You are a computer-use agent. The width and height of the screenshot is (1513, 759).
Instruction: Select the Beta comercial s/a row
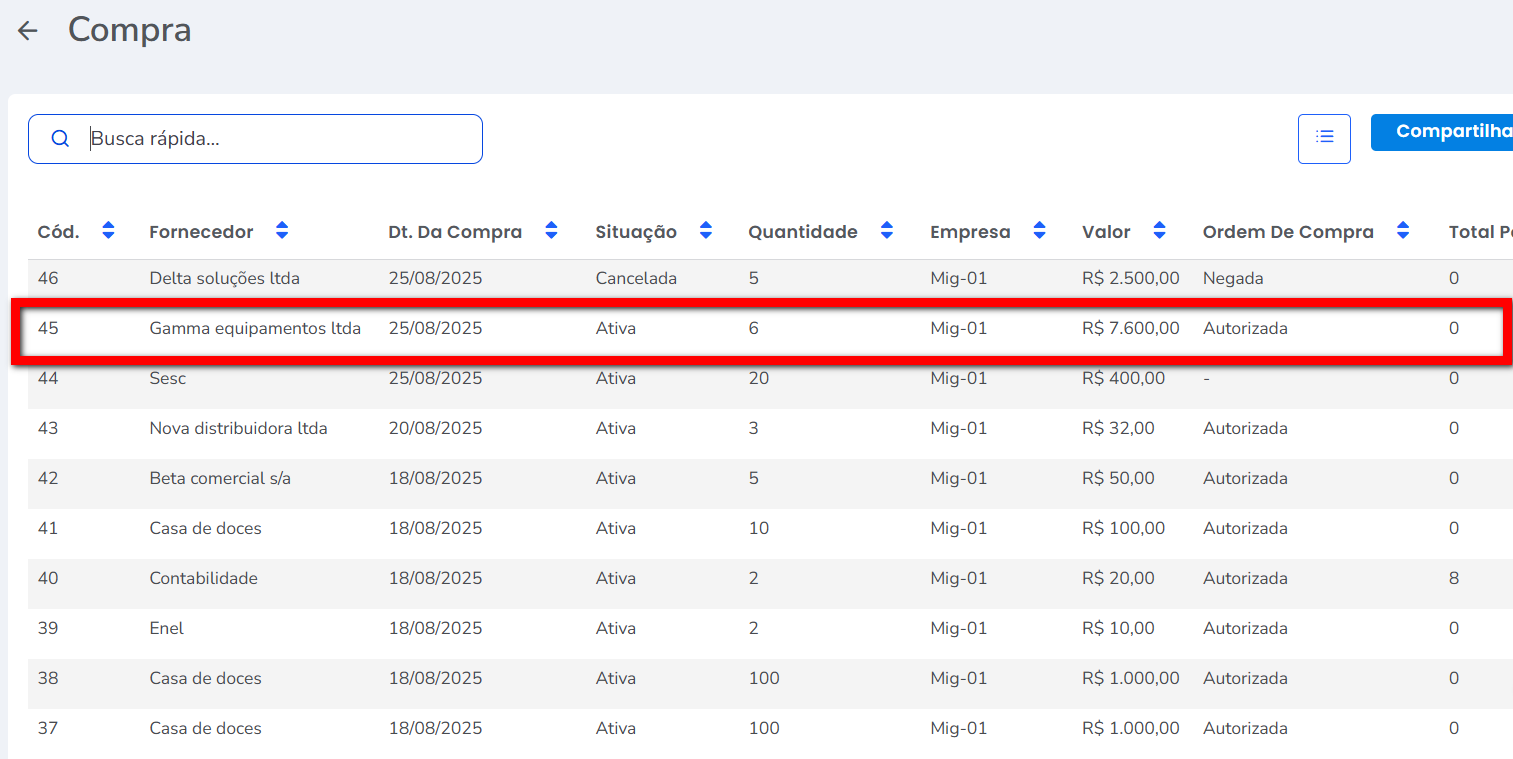[x=220, y=478]
